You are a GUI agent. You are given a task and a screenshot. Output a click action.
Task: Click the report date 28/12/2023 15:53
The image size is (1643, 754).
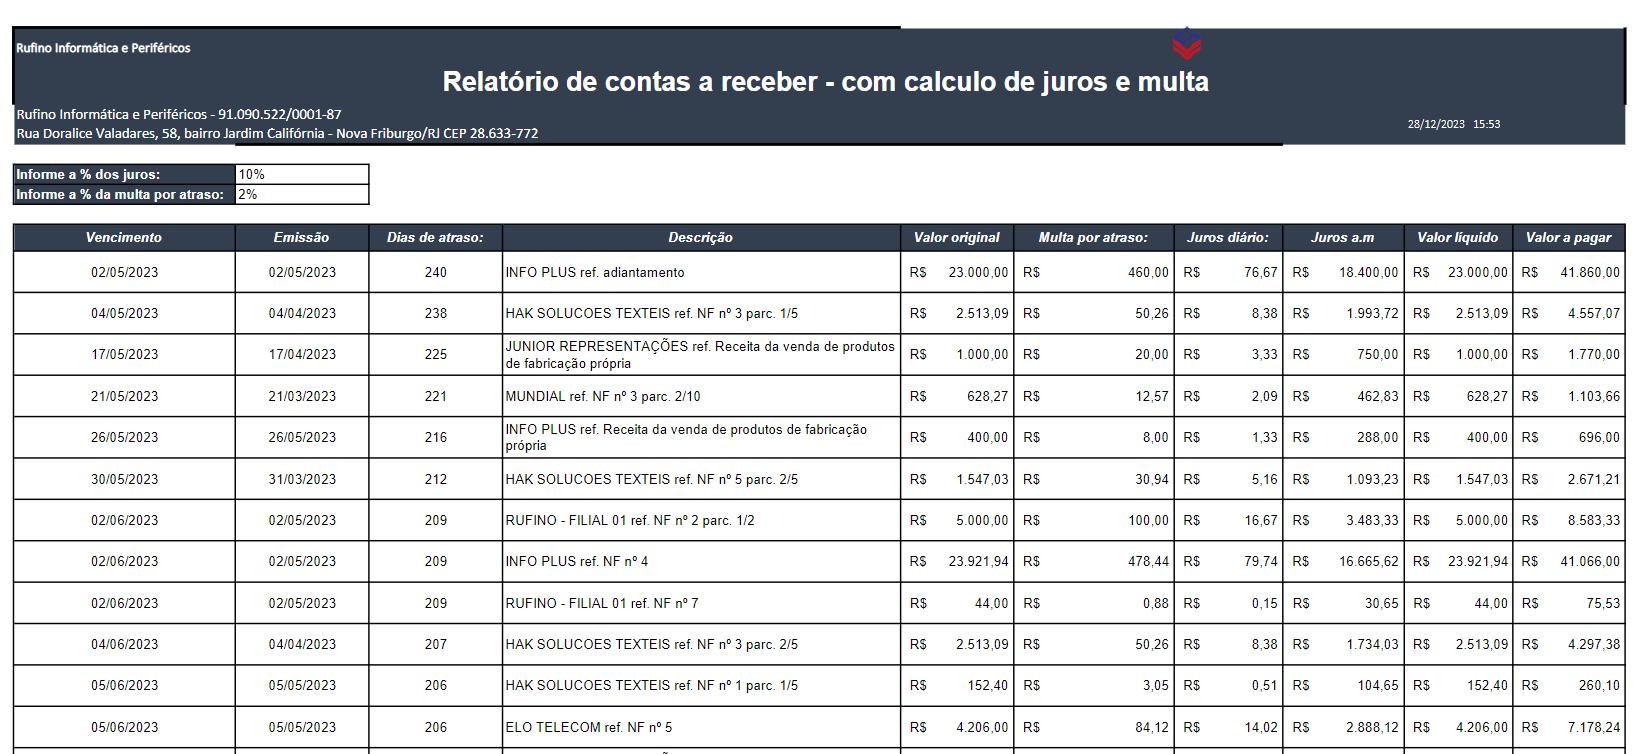point(1454,124)
